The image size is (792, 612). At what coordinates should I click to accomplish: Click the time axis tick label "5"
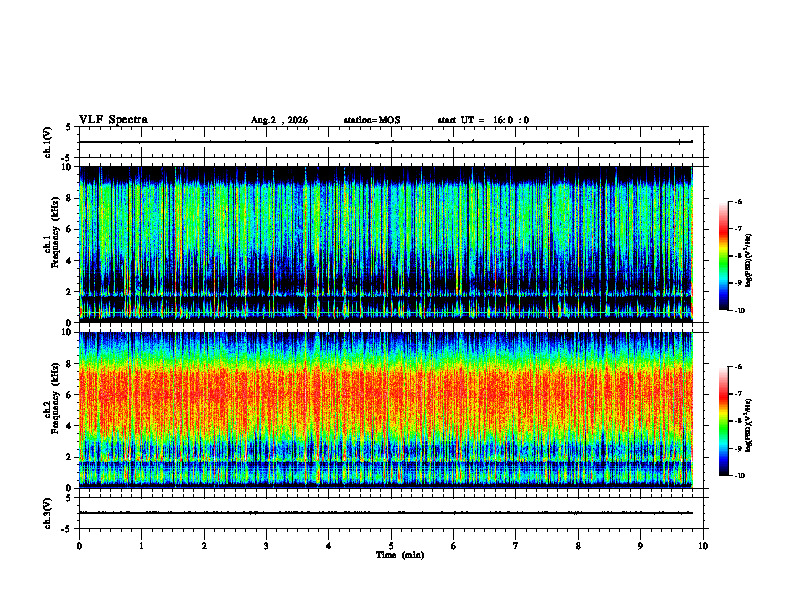pyautogui.click(x=391, y=545)
